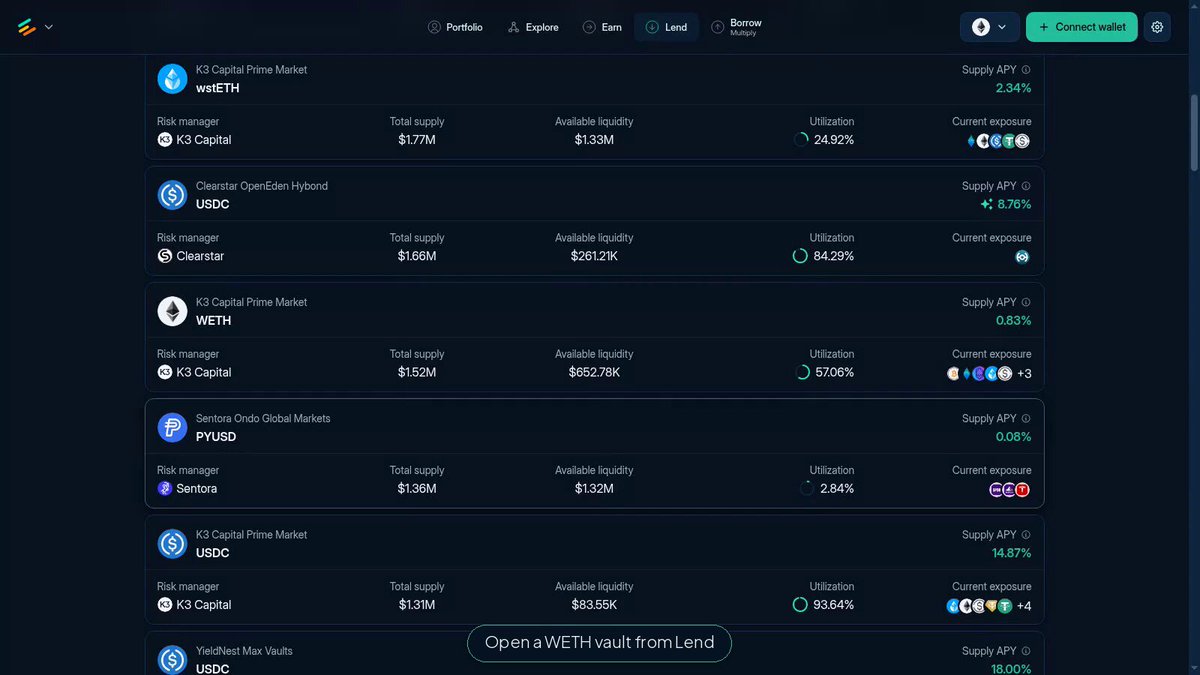Click K3 Capital logo in WETH risk manager
The height and width of the screenshot is (675, 1200).
pos(165,372)
